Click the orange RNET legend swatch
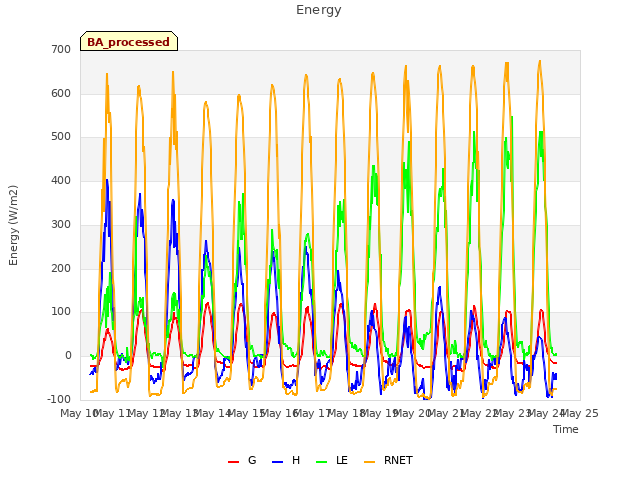Image resolution: width=640 pixels, height=480 pixels. 369,462
